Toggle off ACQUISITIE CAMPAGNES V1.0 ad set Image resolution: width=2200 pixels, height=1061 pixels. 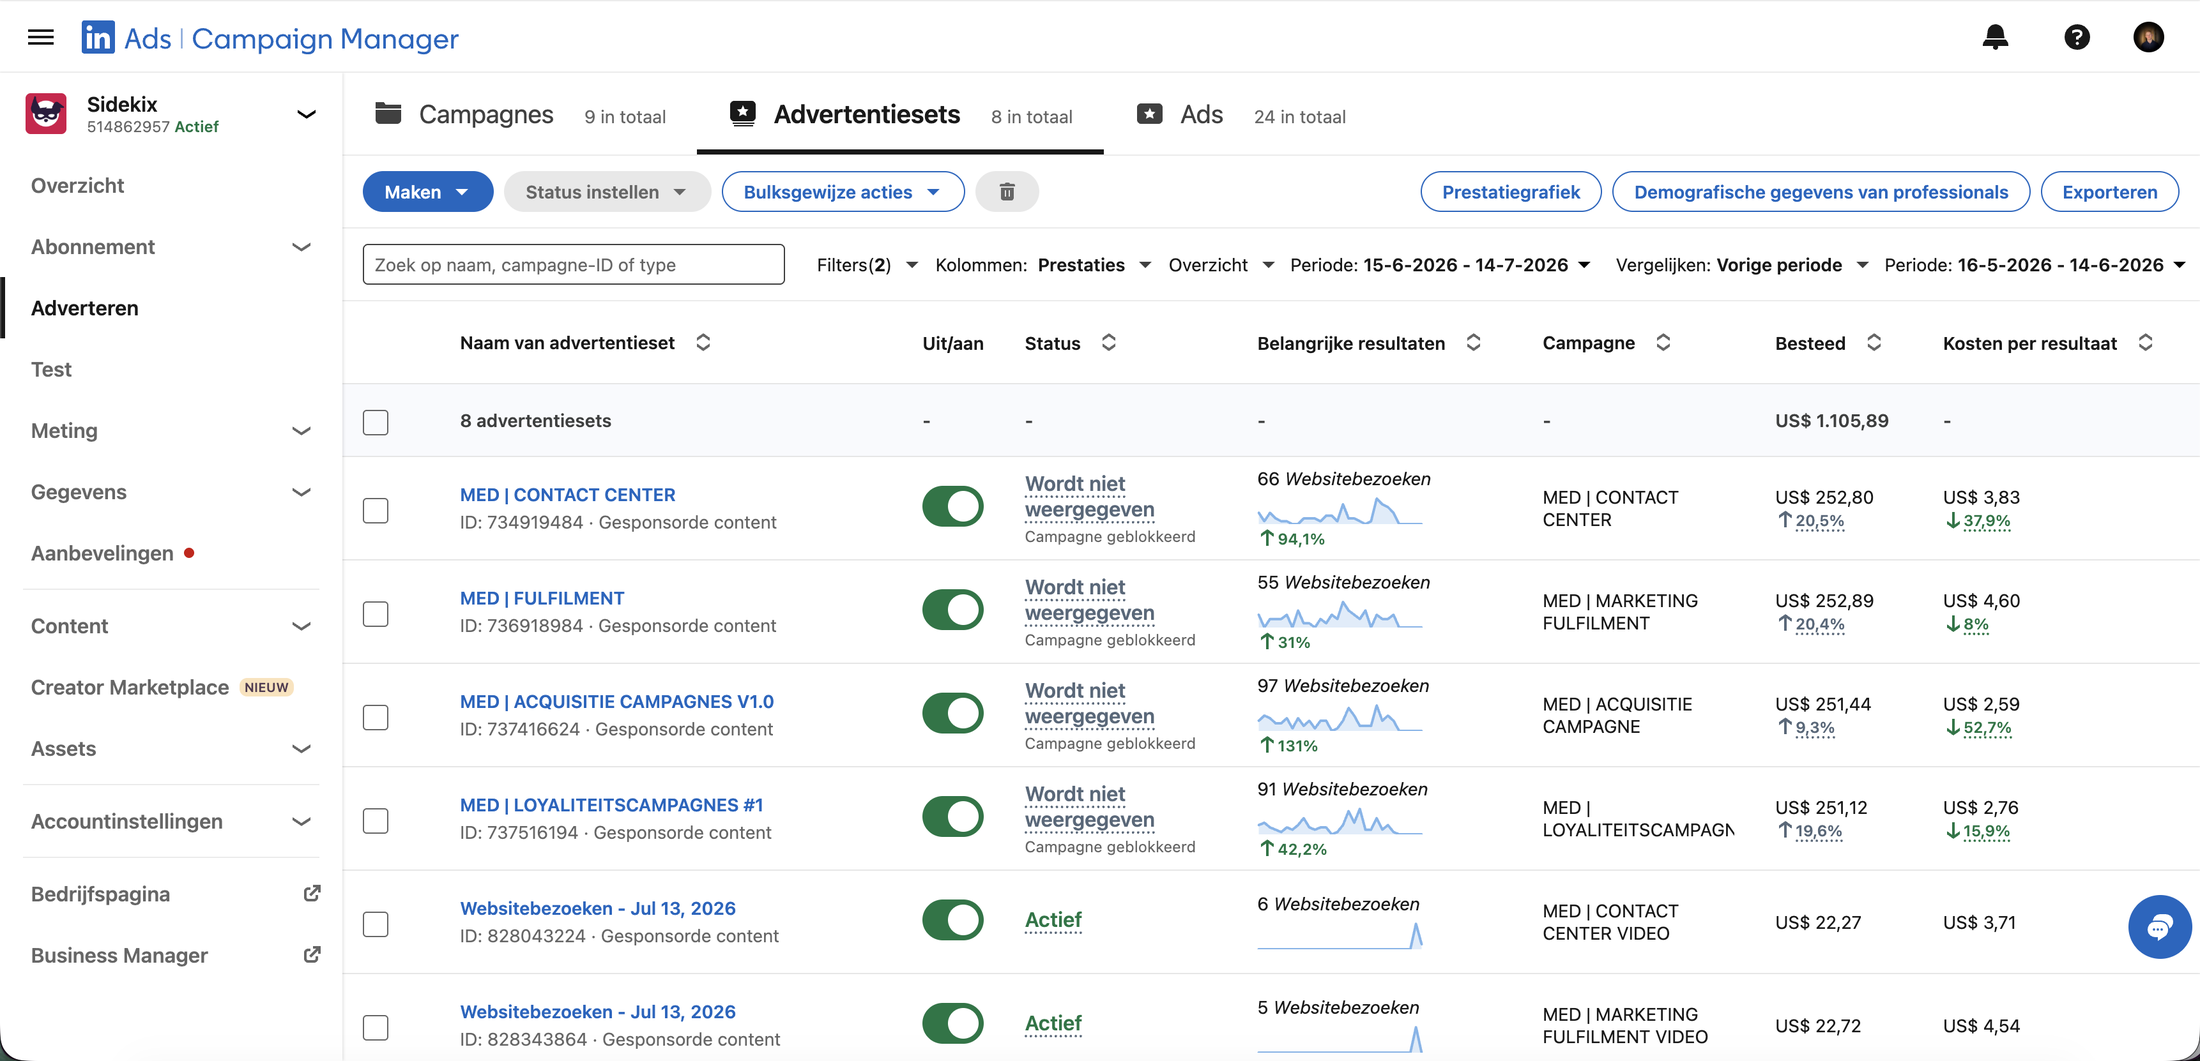[953, 713]
